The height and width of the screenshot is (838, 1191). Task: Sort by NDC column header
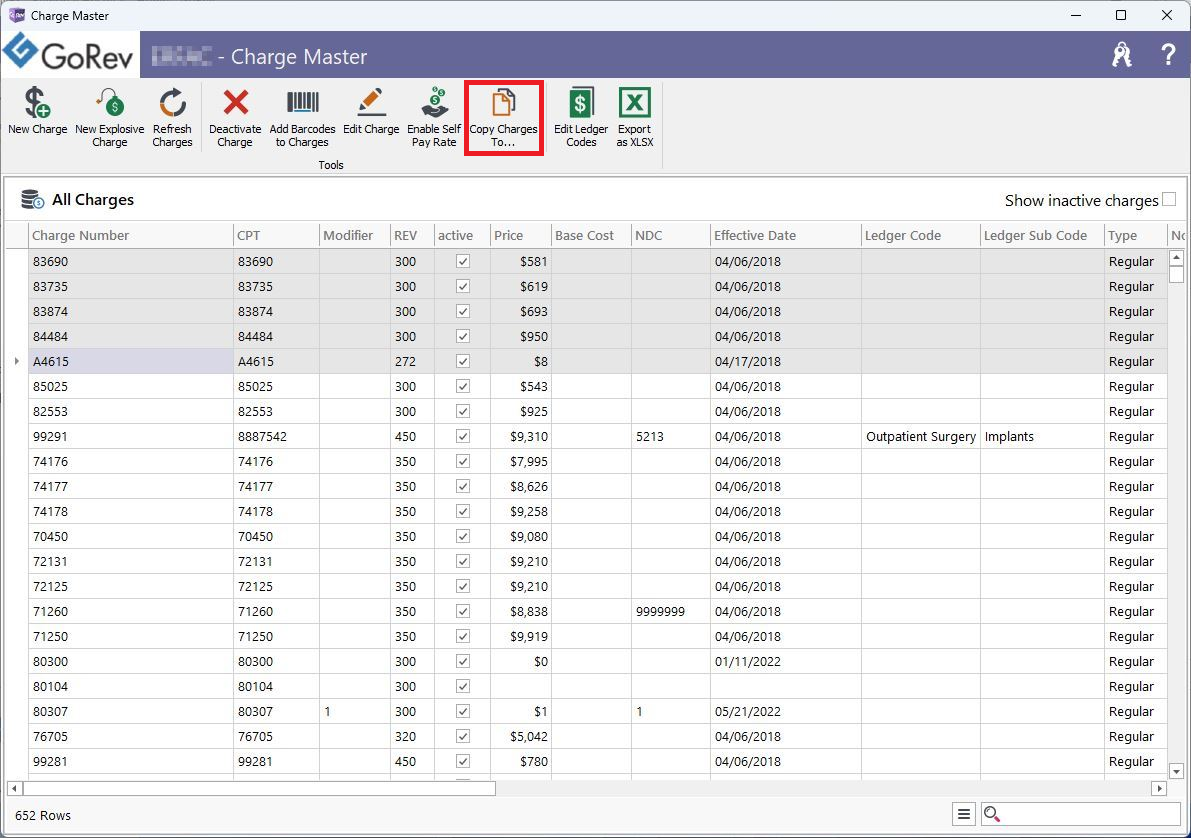coord(671,236)
